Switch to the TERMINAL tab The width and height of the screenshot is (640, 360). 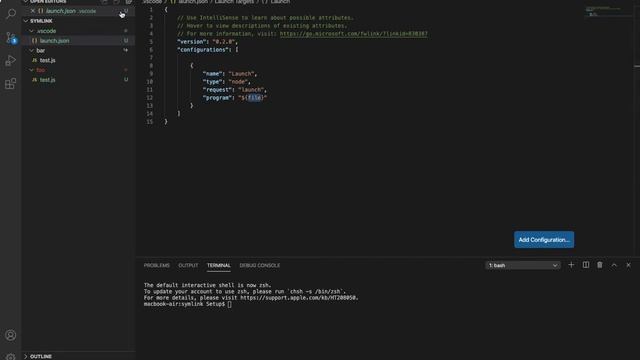pos(219,265)
